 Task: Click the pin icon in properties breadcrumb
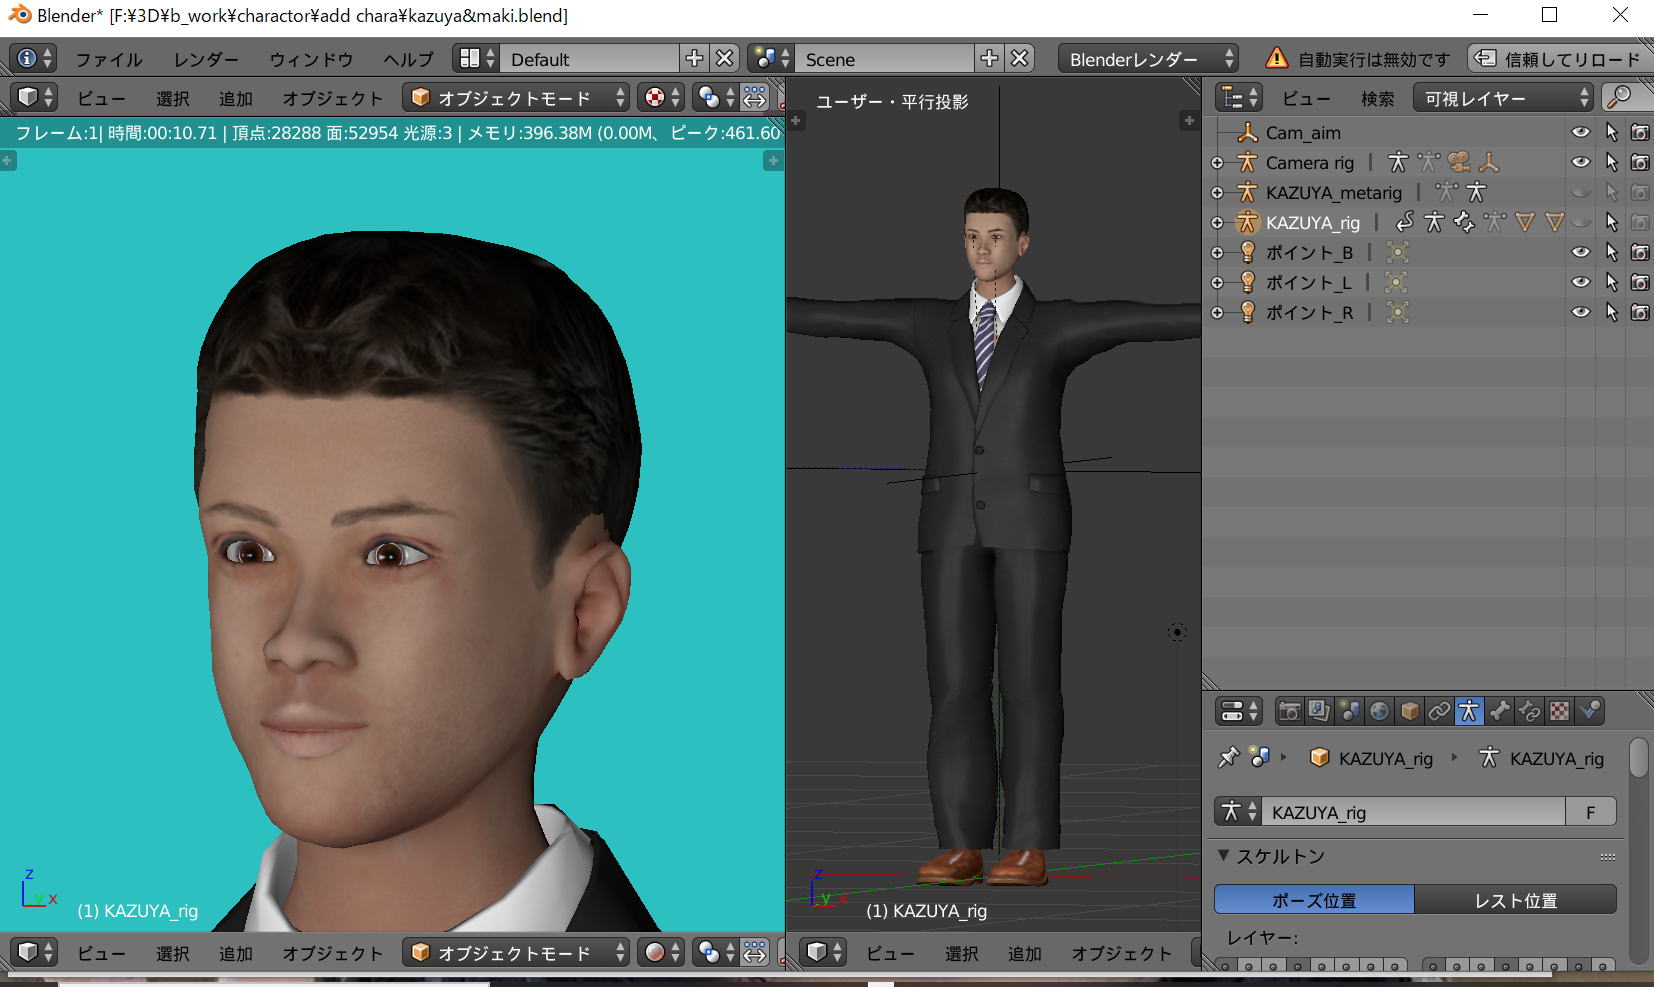[1228, 758]
